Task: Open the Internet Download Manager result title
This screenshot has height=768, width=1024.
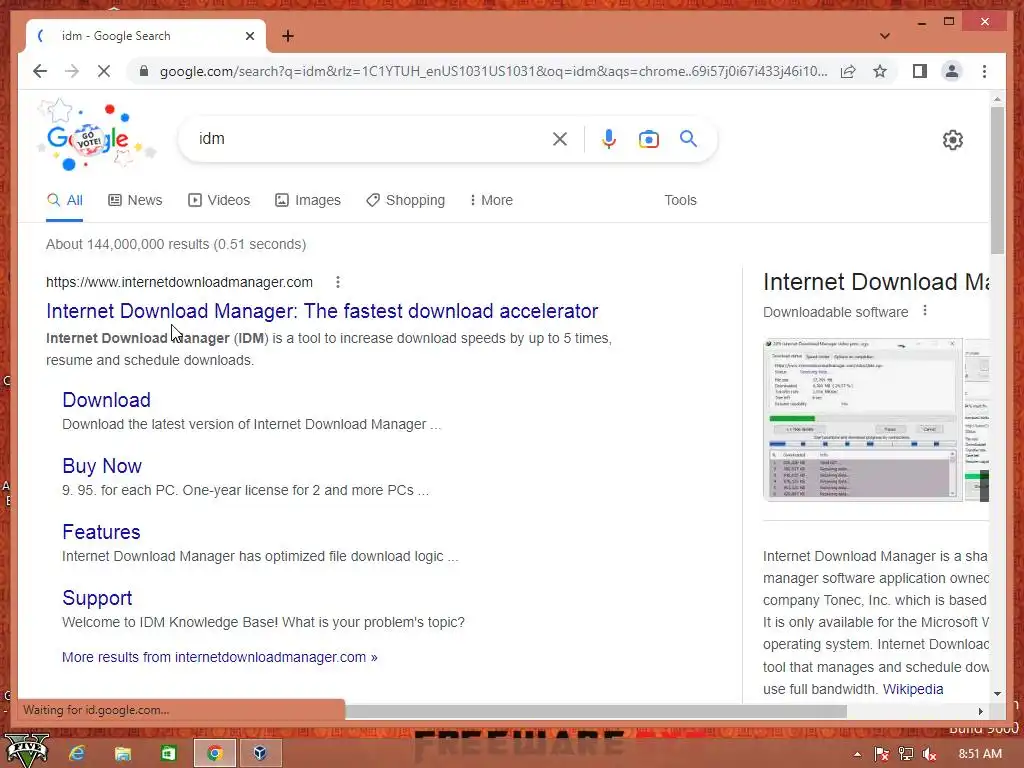Action: point(322,311)
